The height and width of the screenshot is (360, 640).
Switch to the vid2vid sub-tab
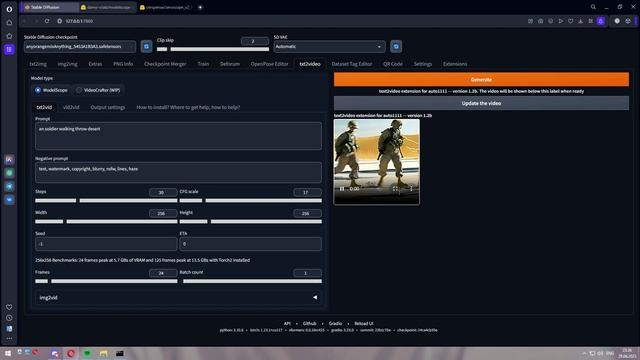[71, 107]
